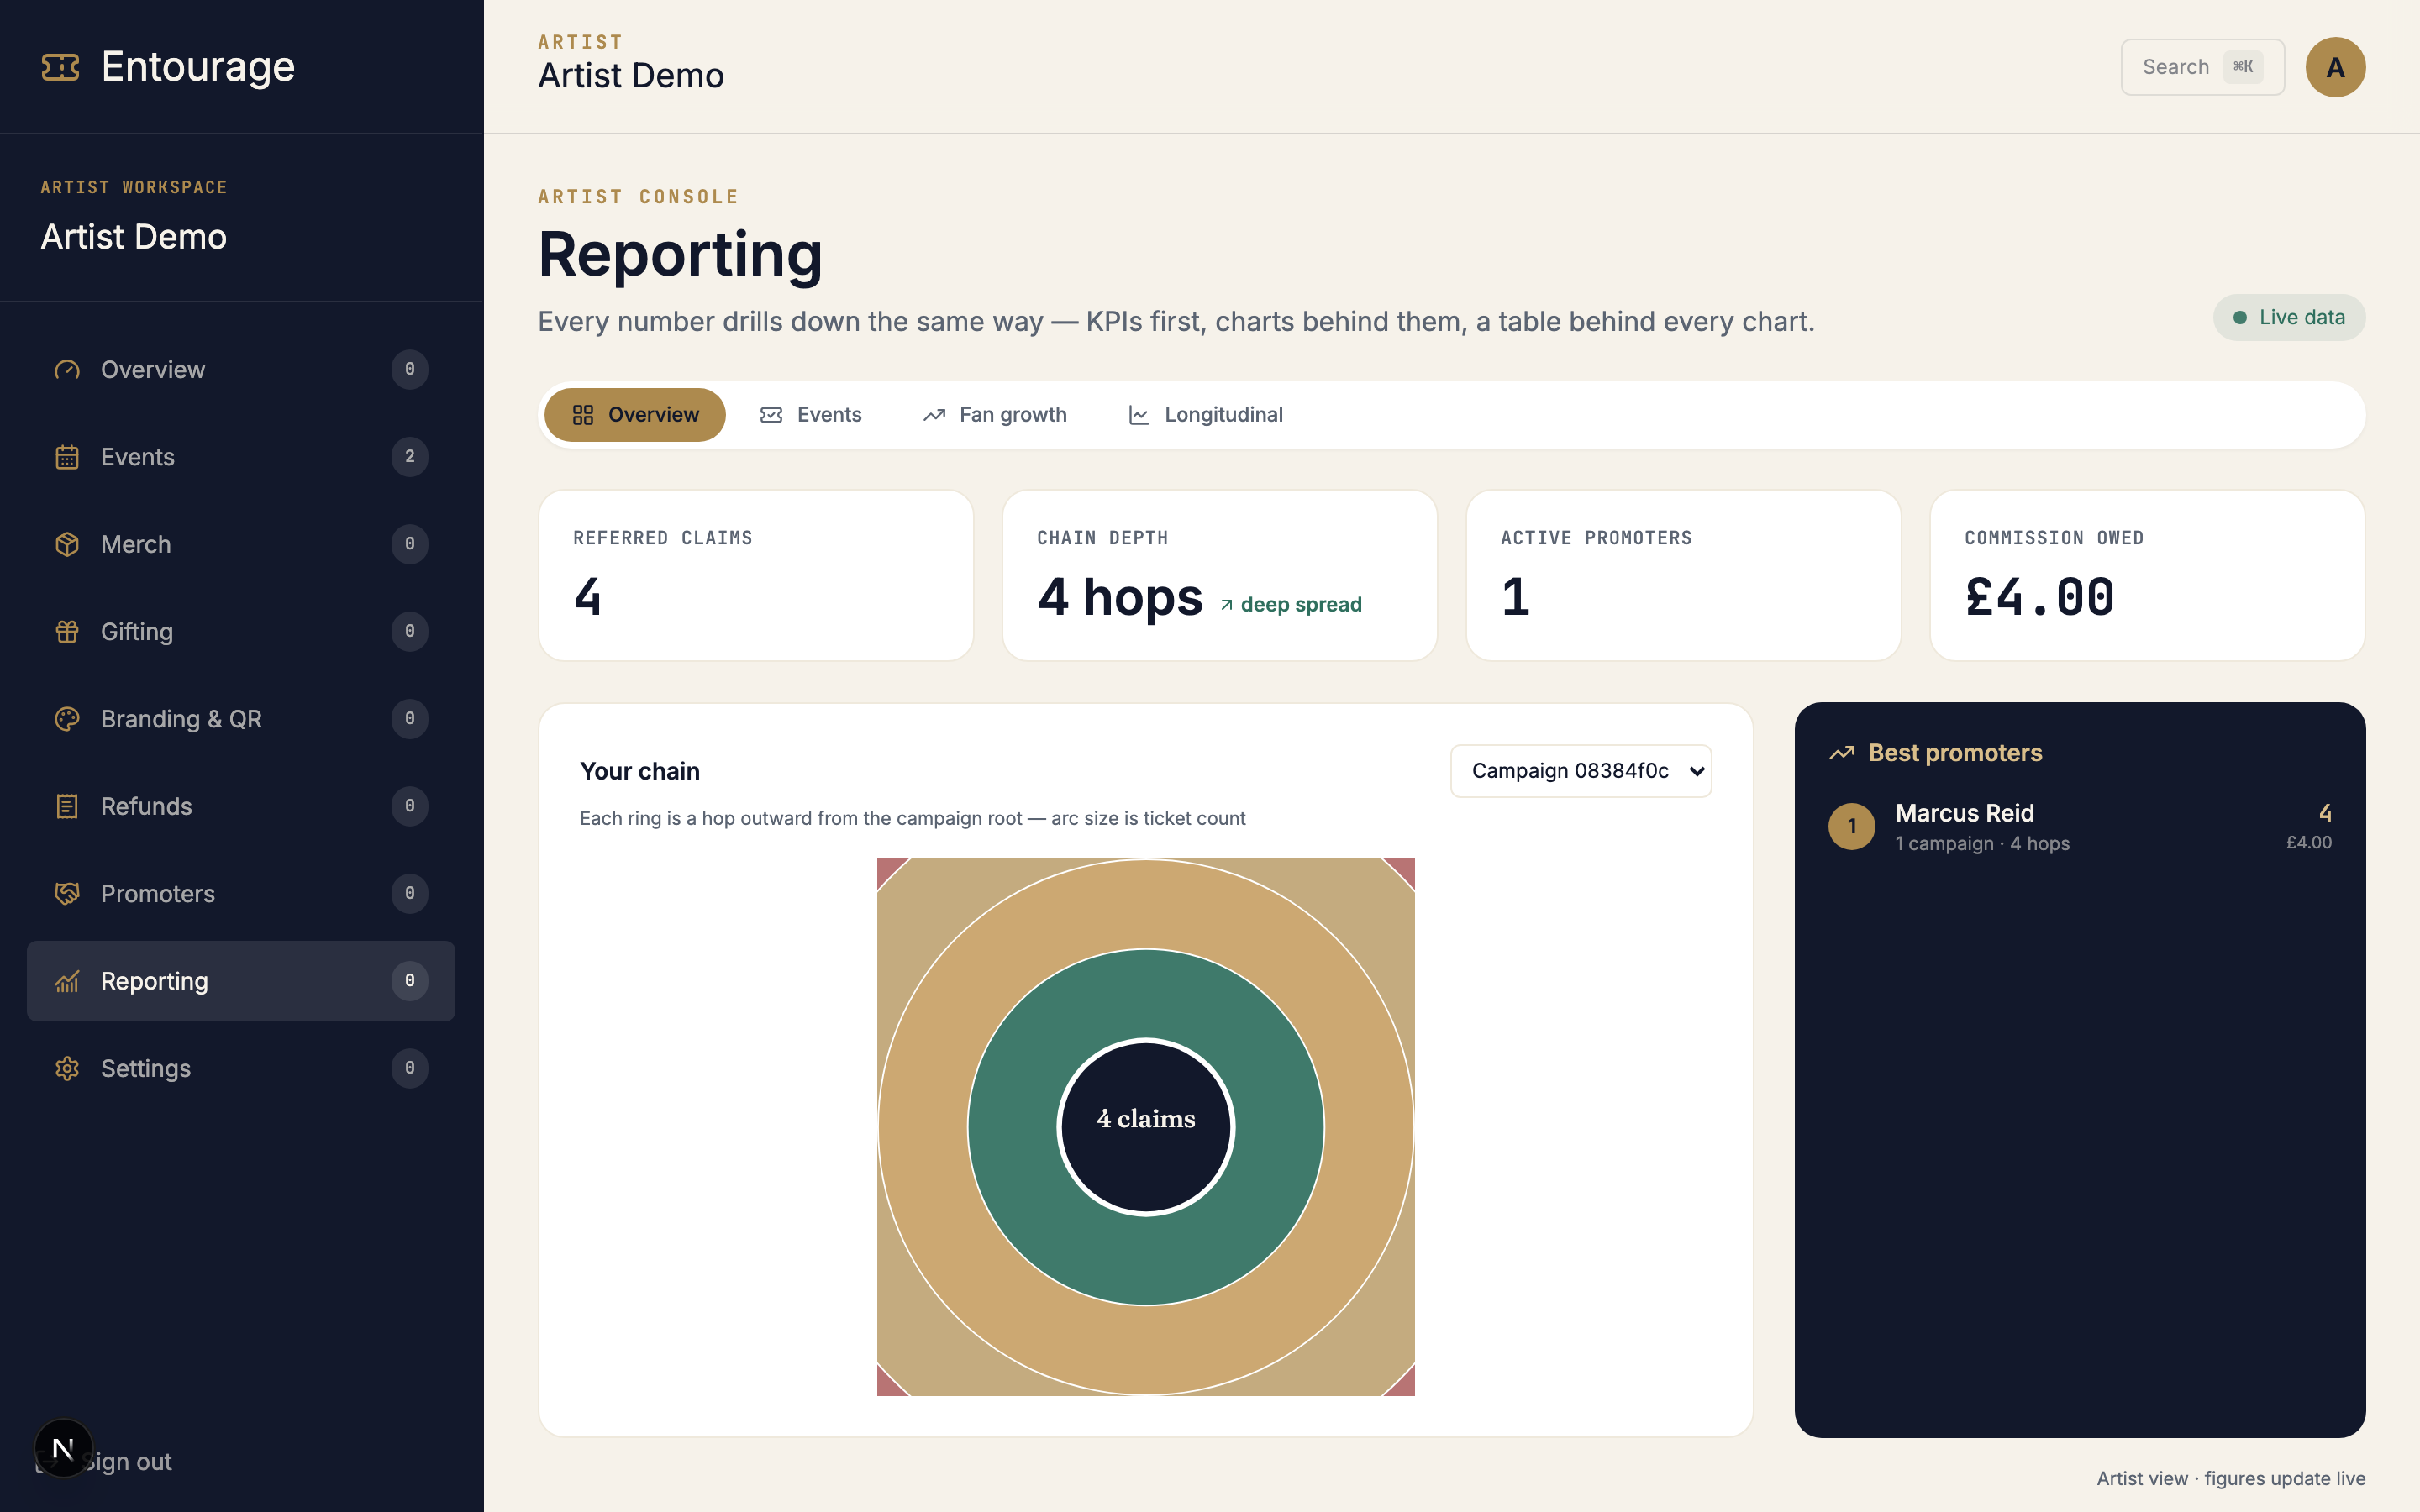Screen dimensions: 2420x1512
Task: Click the Marcus Reid promoter row
Action: tap(2080, 826)
